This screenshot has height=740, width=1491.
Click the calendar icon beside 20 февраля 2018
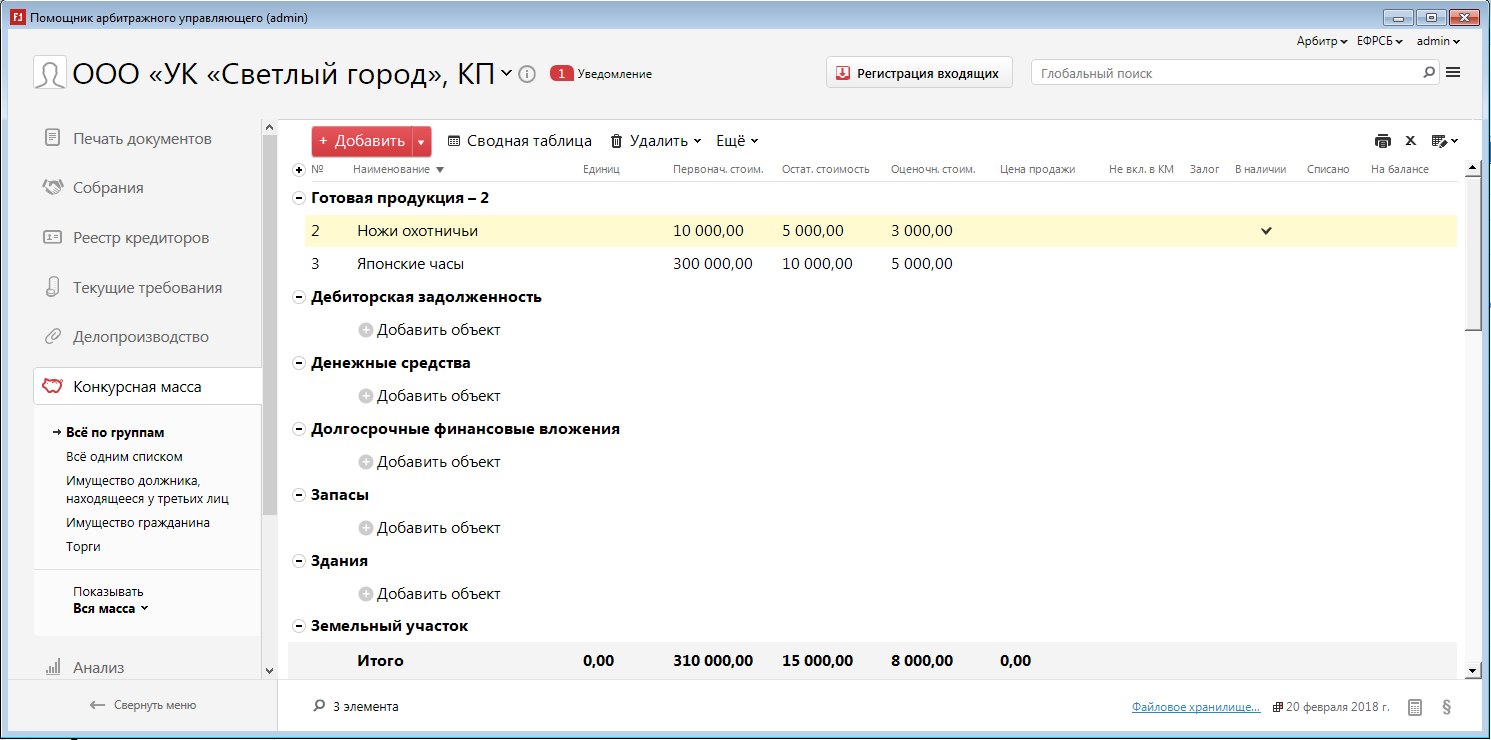1278,707
